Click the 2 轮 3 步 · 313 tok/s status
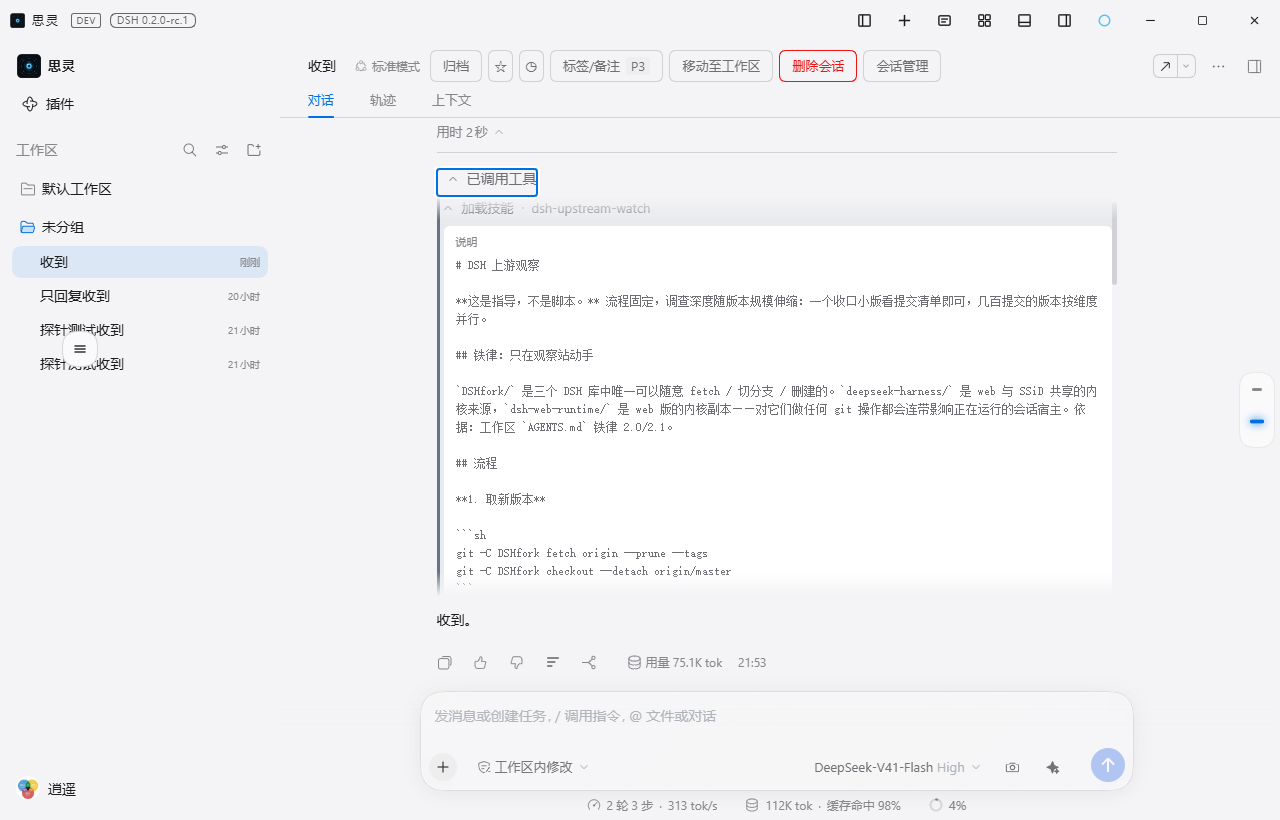Viewport: 1280px width, 820px height. click(652, 805)
